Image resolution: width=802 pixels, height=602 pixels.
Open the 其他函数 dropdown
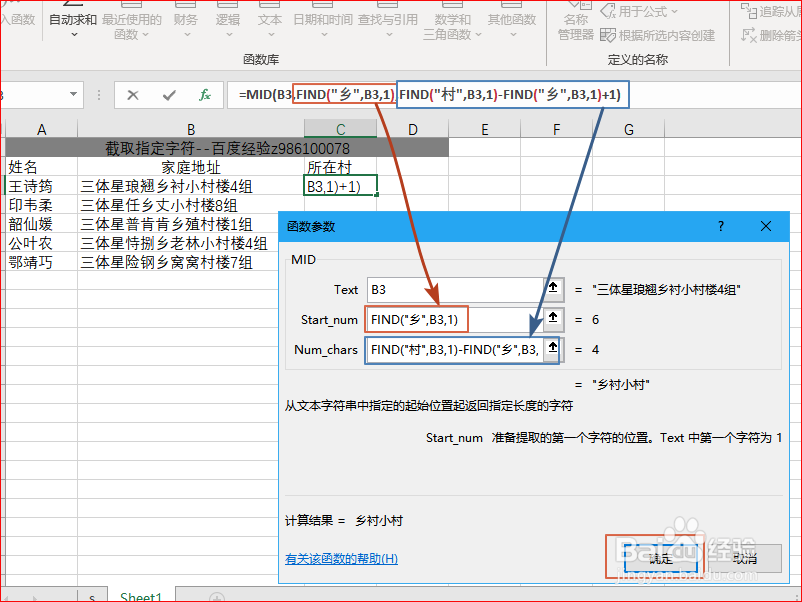pos(513,22)
